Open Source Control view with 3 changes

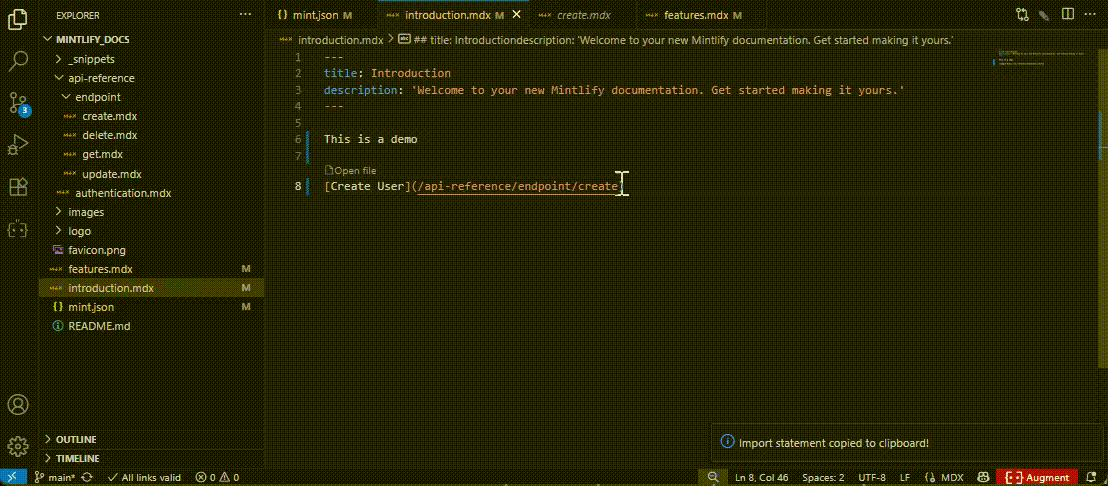click(18, 104)
